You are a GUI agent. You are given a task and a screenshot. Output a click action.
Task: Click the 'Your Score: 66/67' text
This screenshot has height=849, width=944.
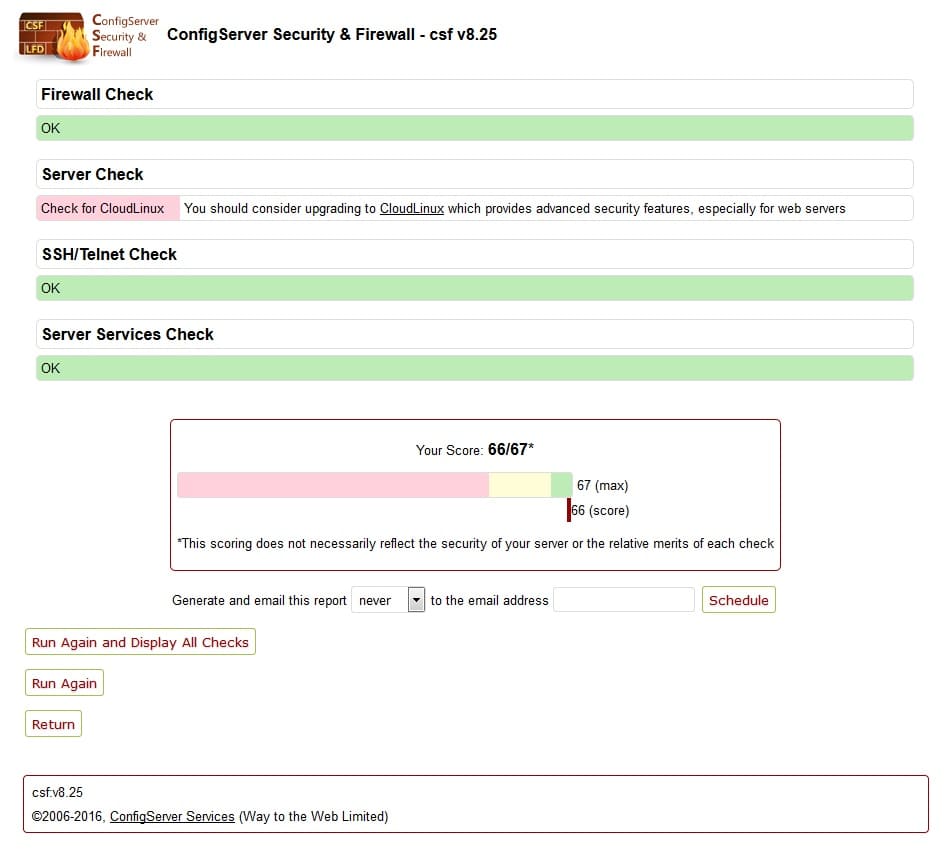tap(474, 450)
